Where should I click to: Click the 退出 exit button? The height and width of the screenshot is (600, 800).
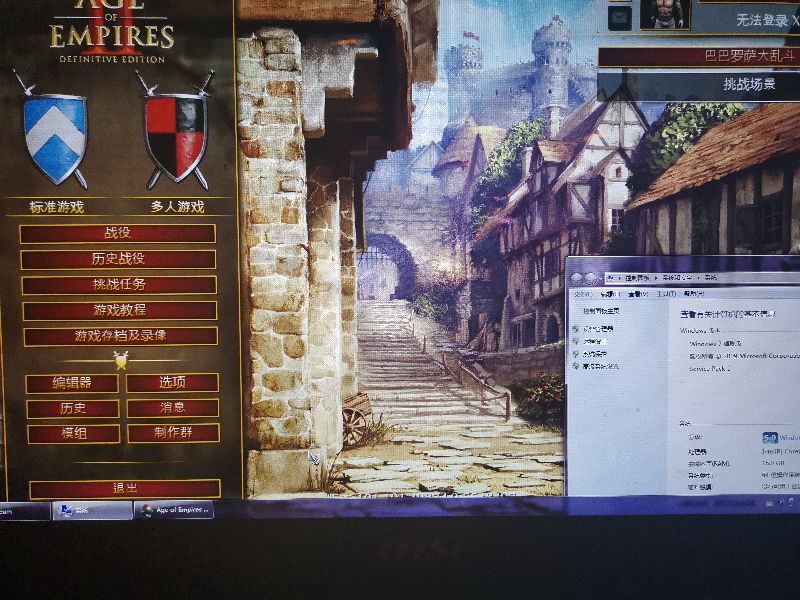(x=125, y=489)
